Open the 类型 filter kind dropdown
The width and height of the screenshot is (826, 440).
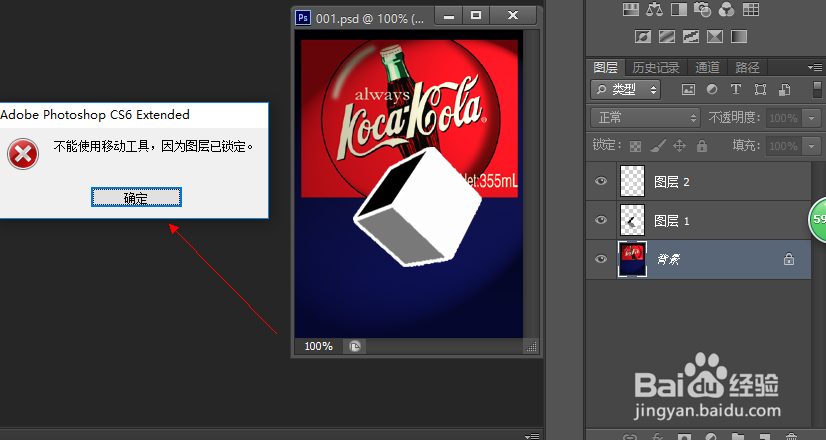625,90
